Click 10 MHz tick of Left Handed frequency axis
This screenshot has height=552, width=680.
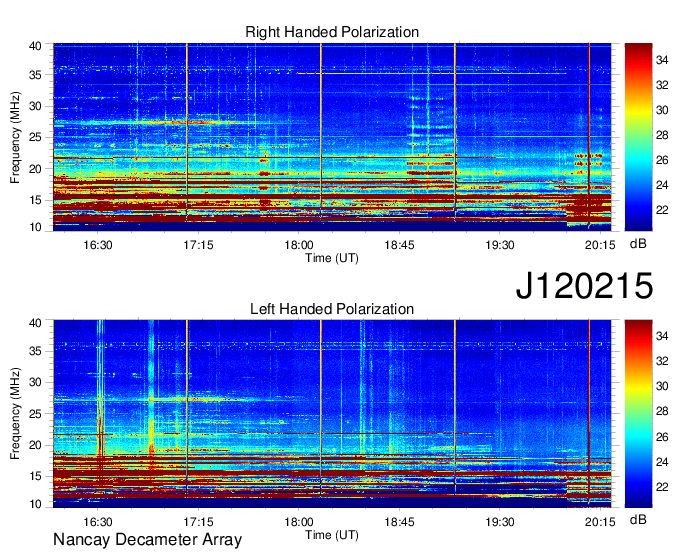coord(36,504)
